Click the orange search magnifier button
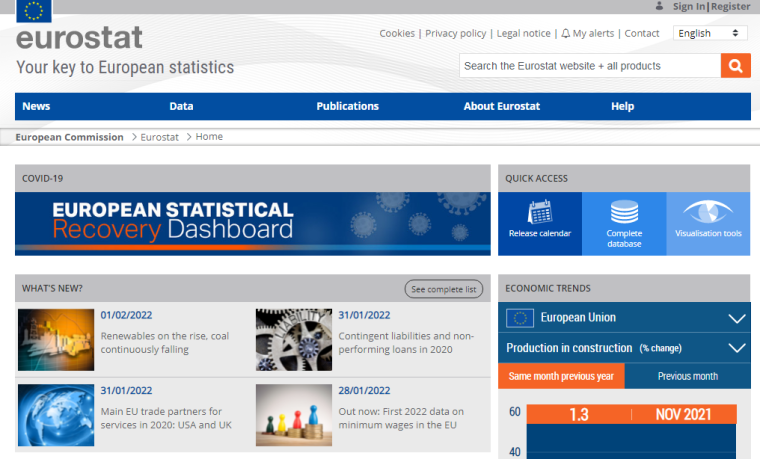760x459 pixels. [x=735, y=66]
